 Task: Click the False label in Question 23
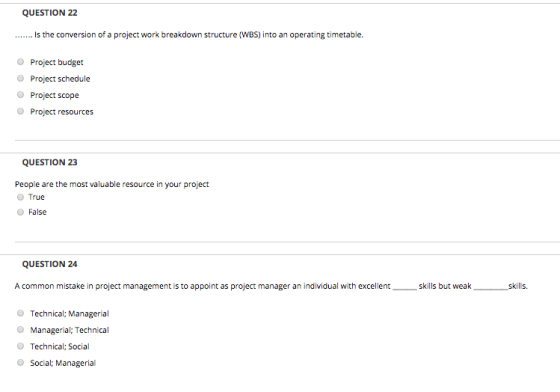tap(37, 212)
